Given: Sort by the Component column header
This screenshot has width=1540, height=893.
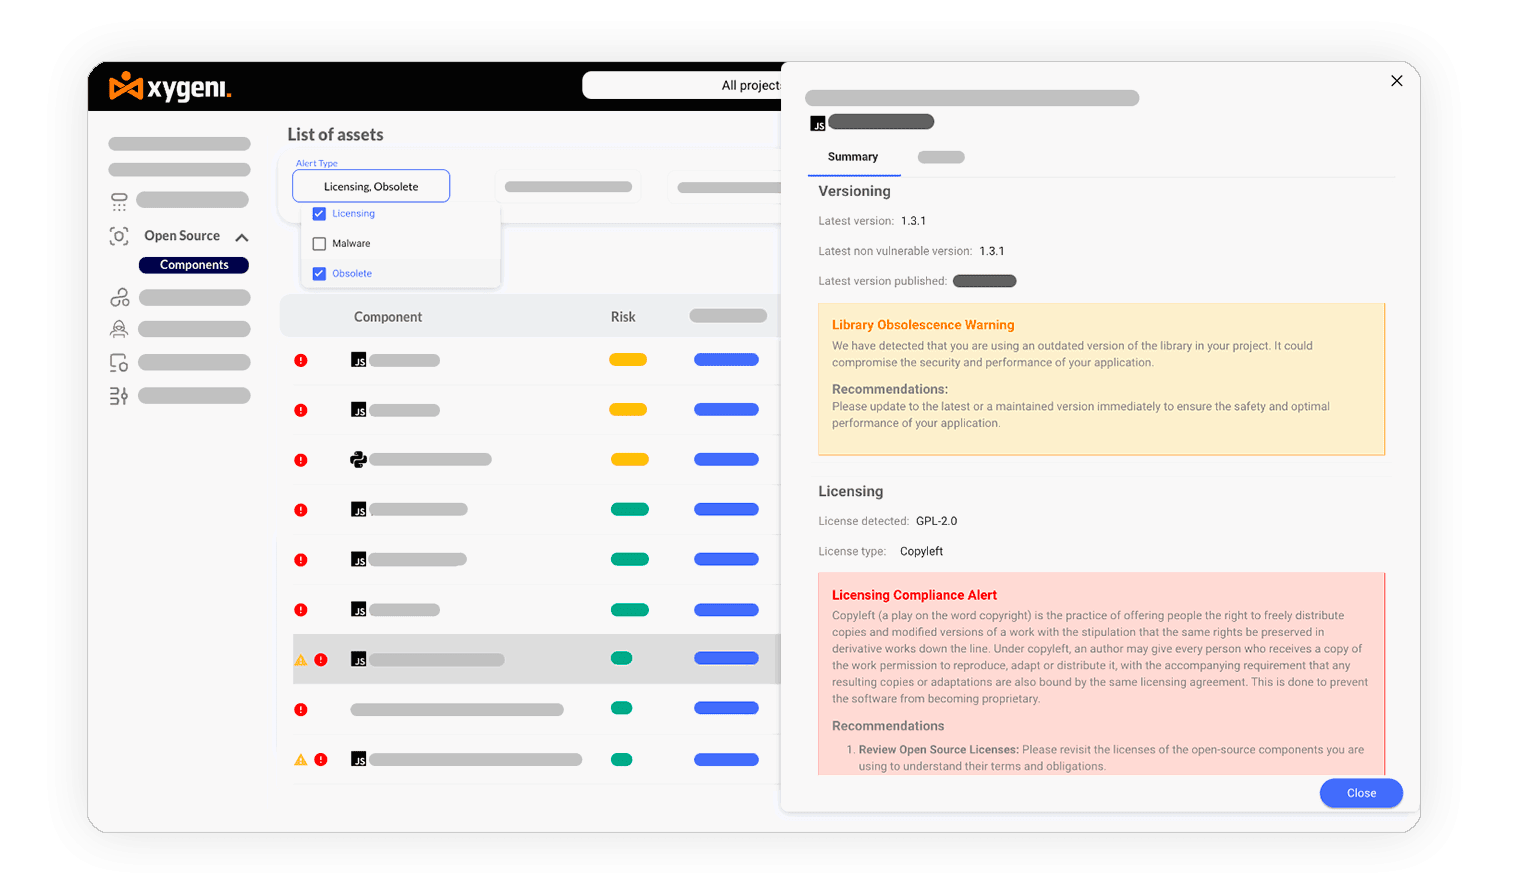Looking at the screenshot, I should point(388,317).
